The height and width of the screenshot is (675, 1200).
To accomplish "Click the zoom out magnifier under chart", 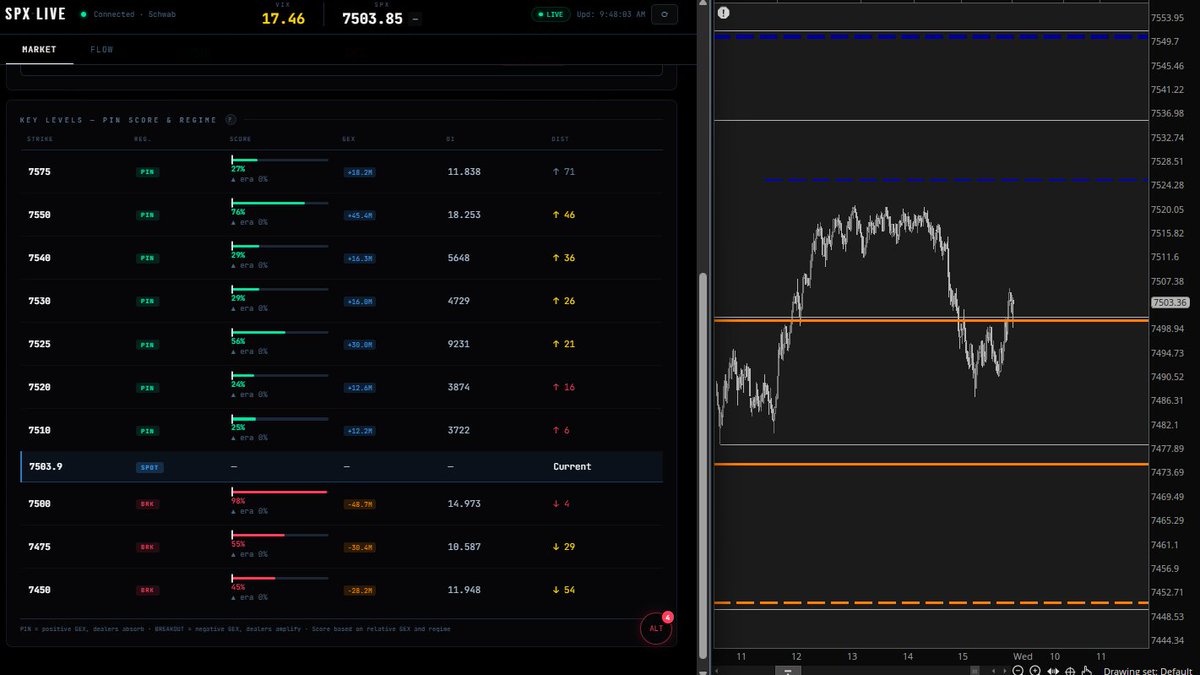I will [1016, 670].
